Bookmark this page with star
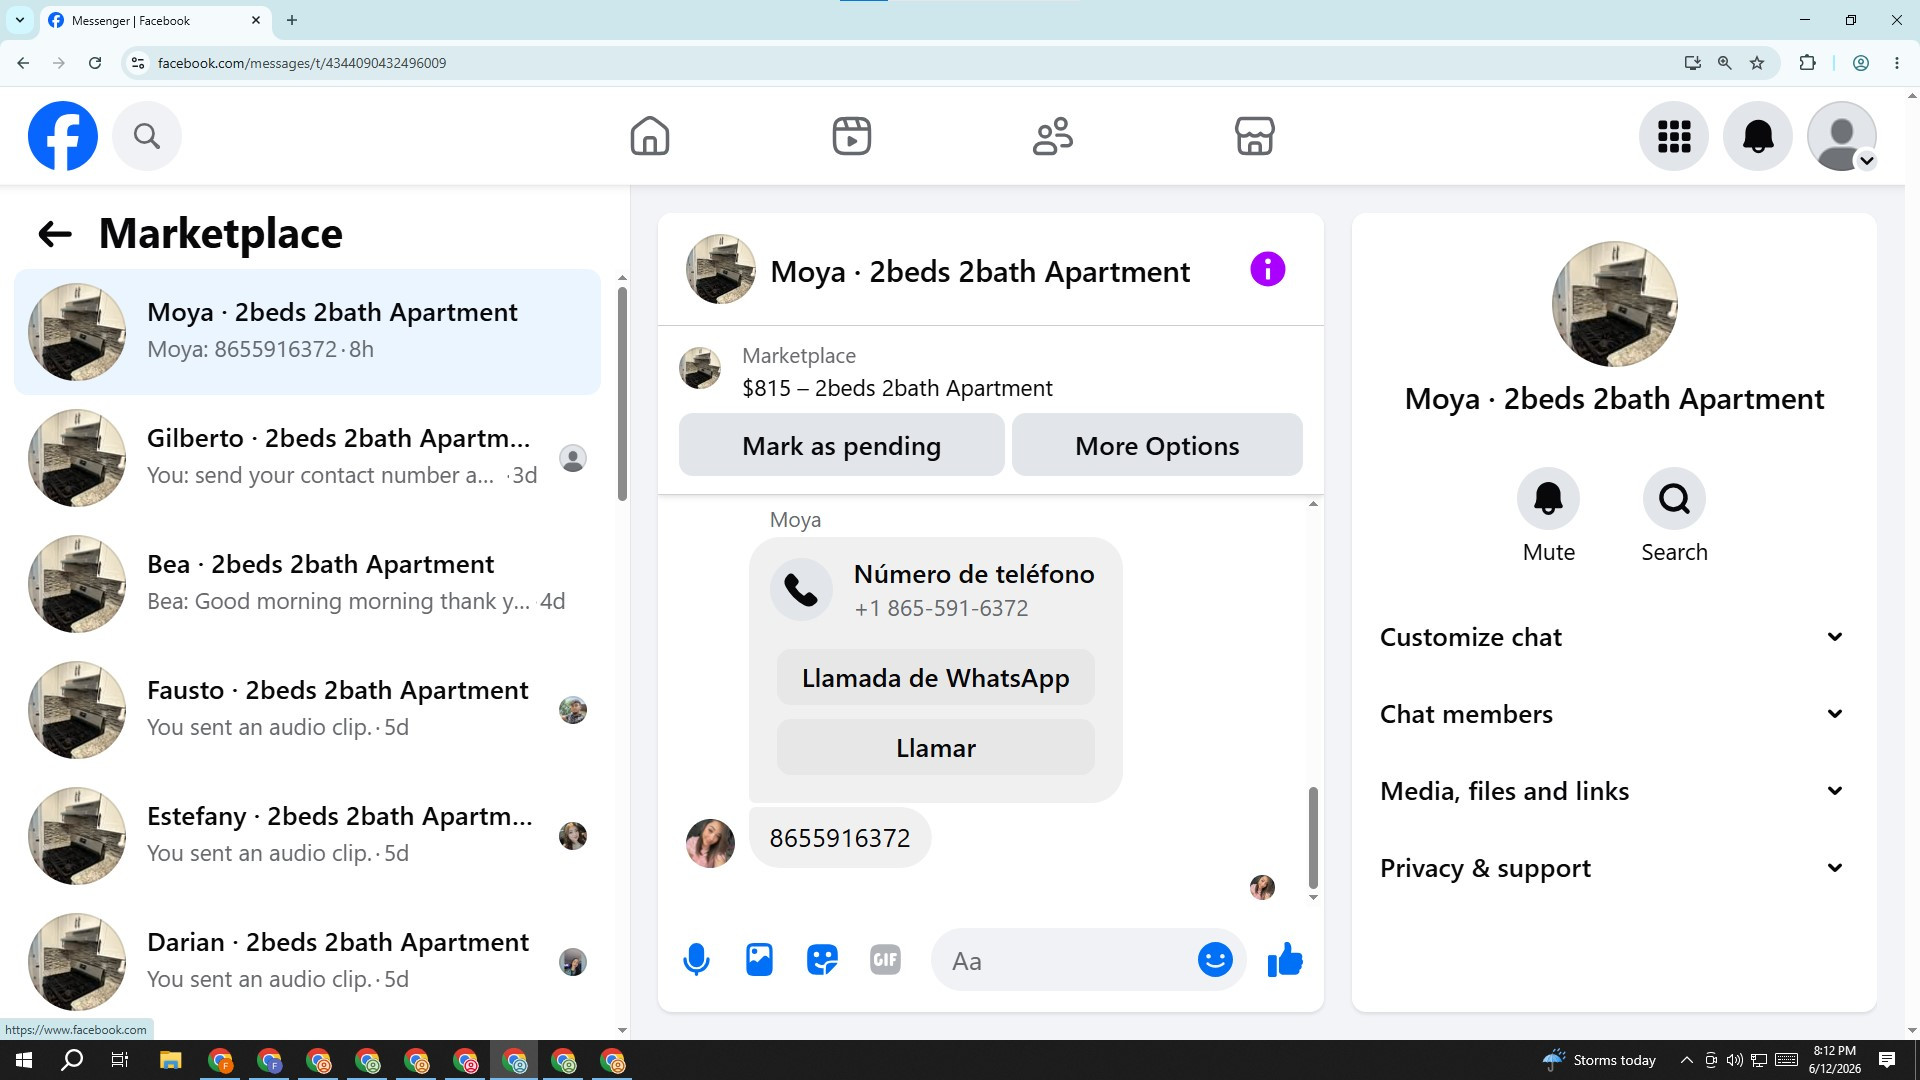1920x1080 pixels. (1757, 63)
